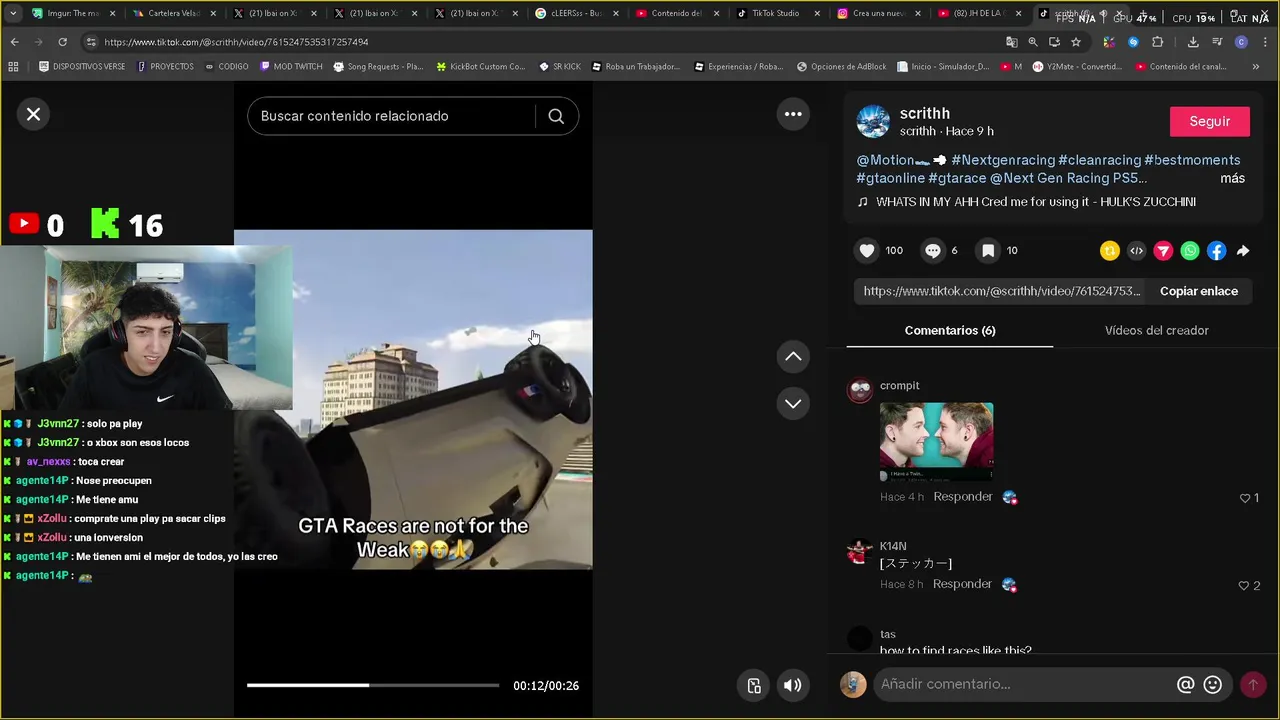
Task: Like crompit's comment
Action: tap(1245, 498)
